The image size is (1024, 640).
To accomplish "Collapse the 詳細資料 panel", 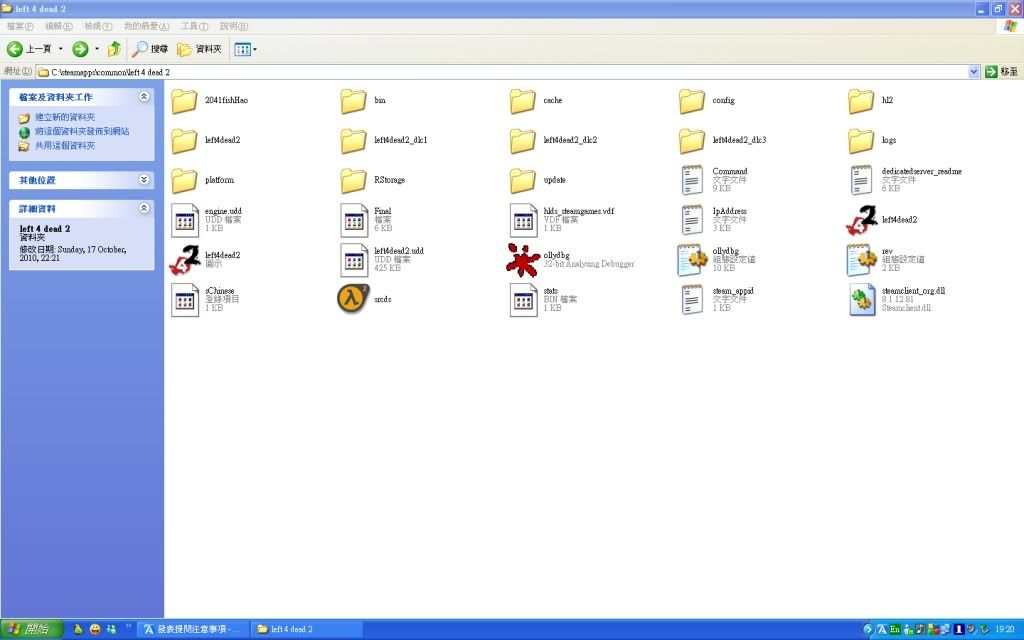I will [x=144, y=208].
